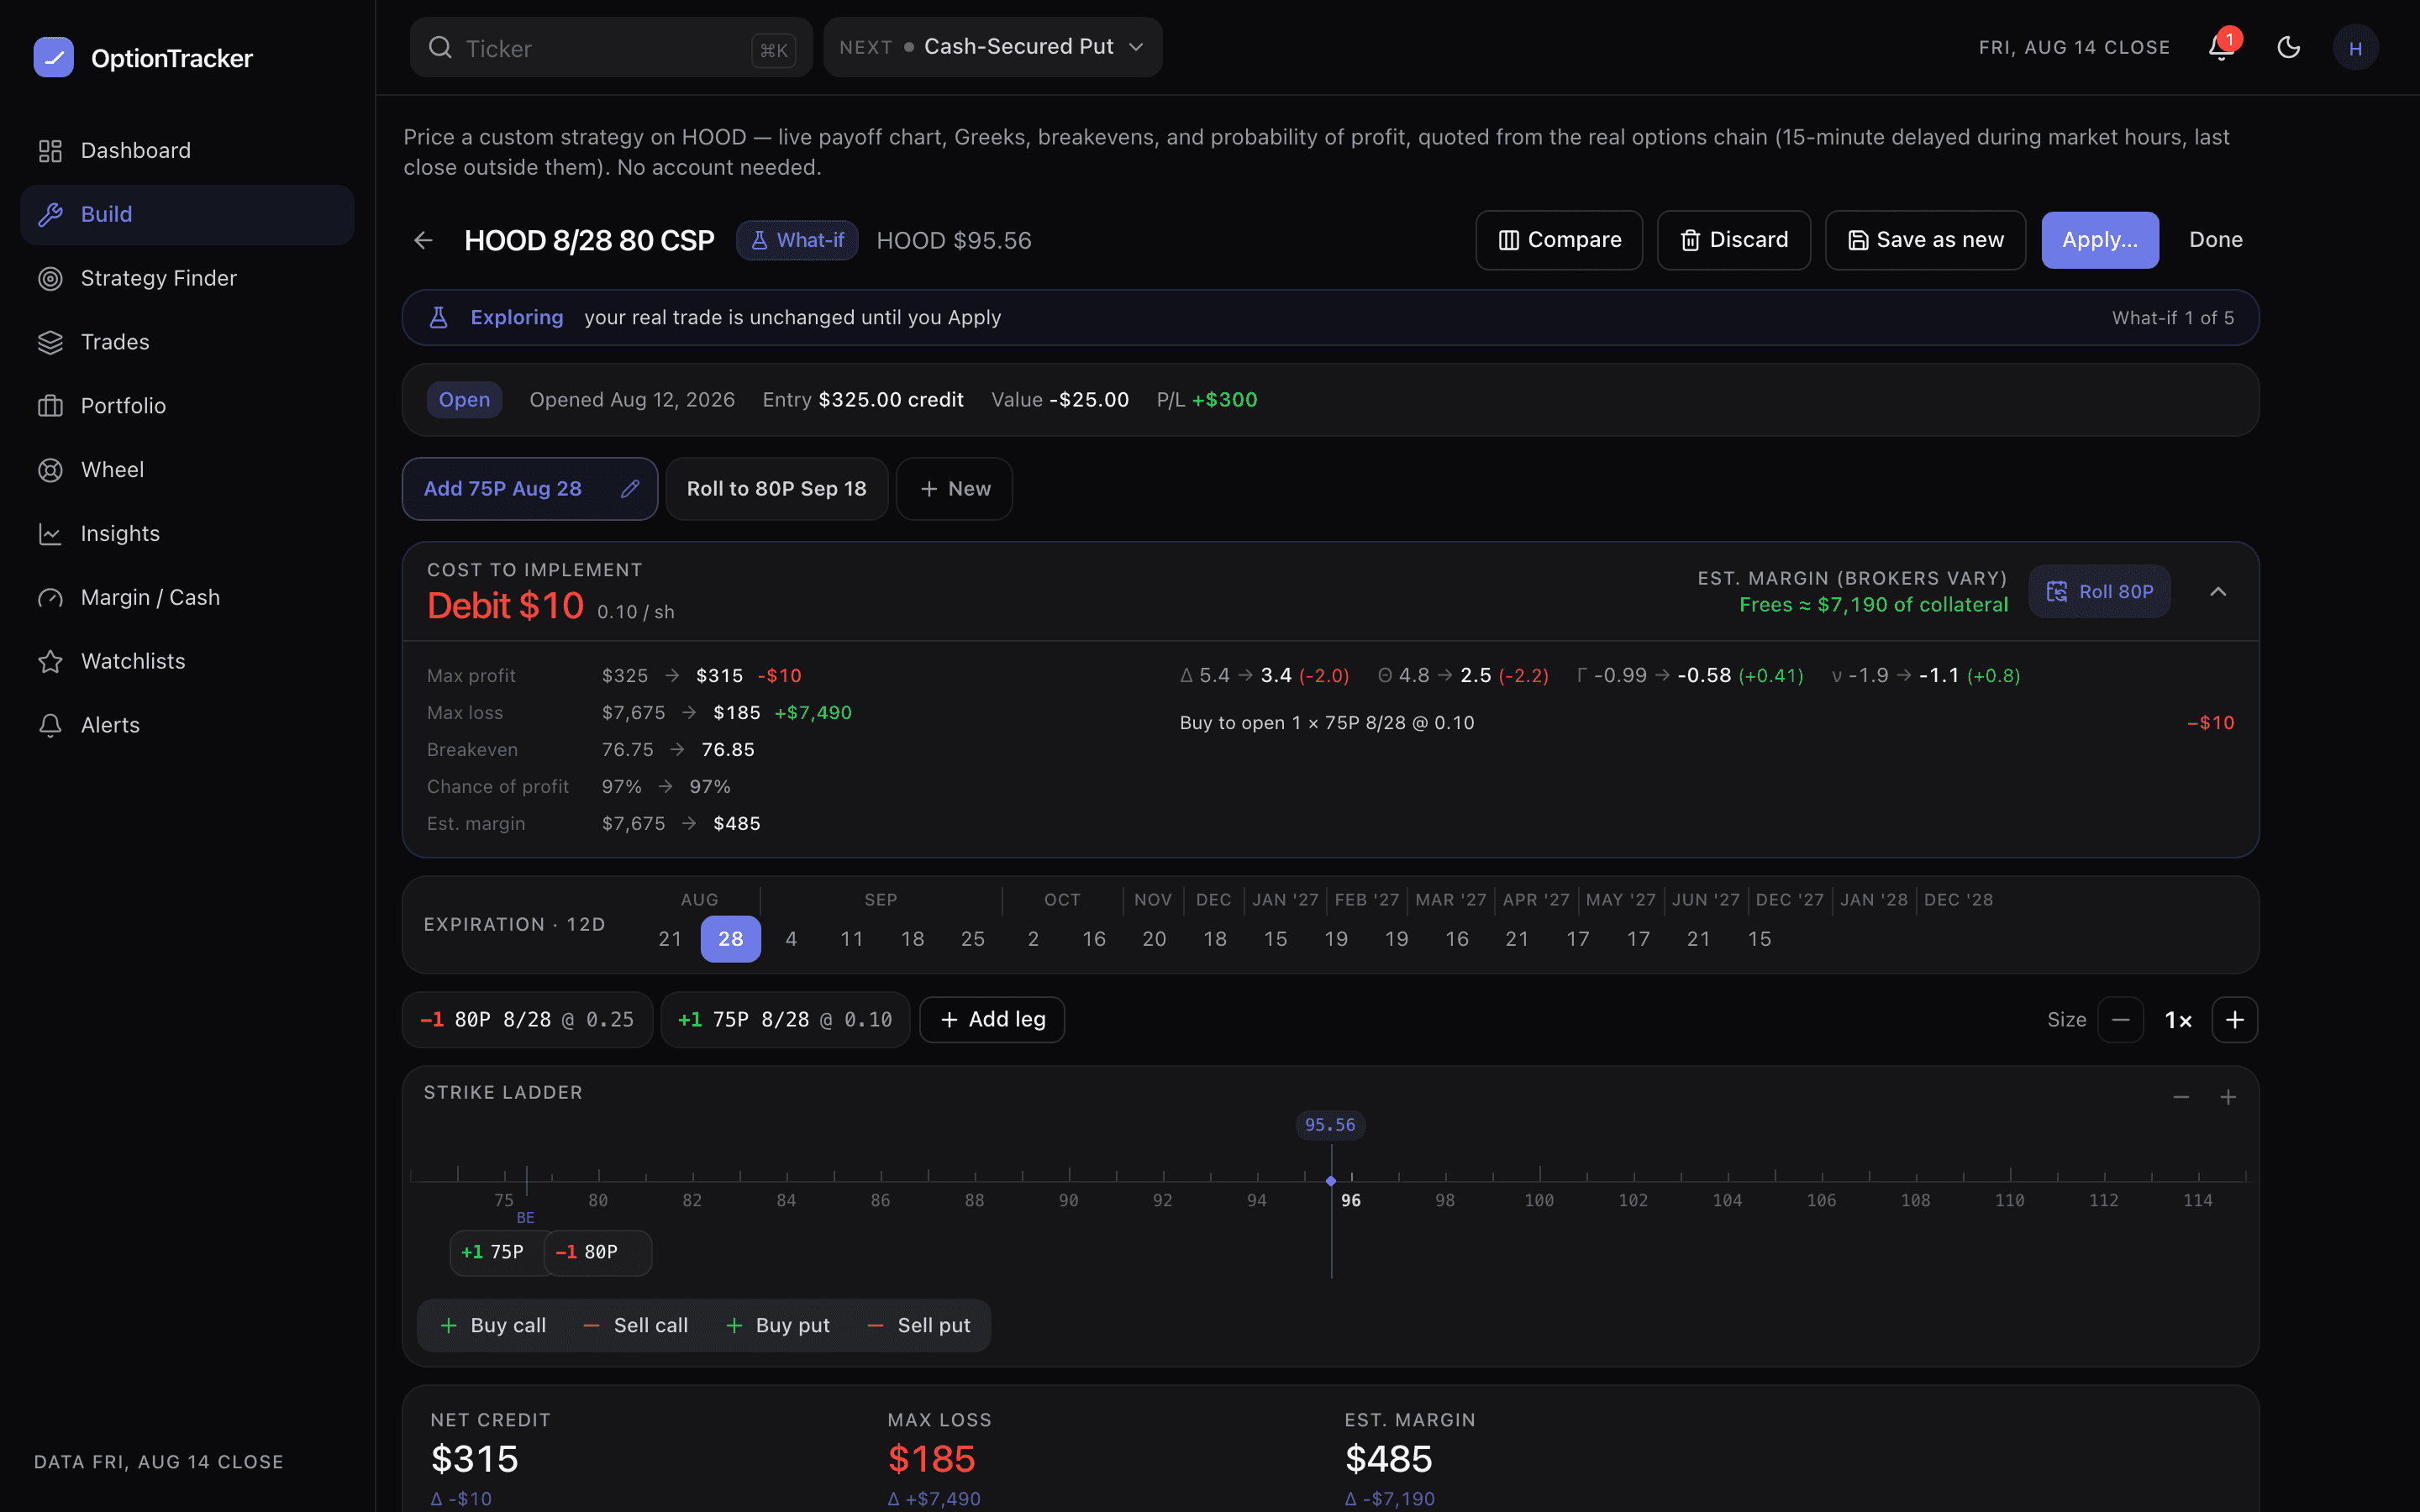Select Sep 11 expiration
This screenshot has width=2420, height=1512.
pos(852,939)
